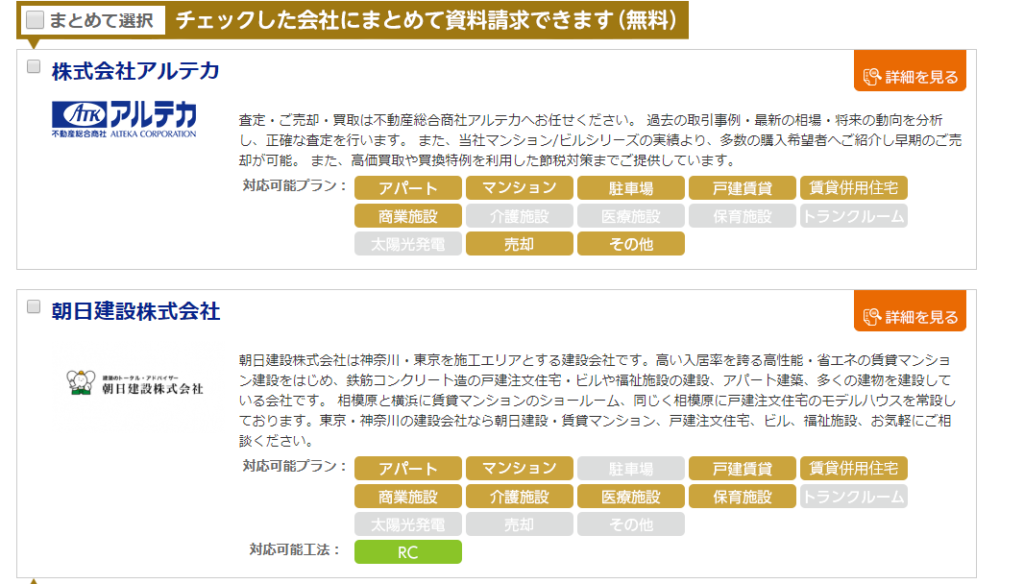
Task: Click the 朝日建設株式会社 company logo
Action: pyautogui.click(x=134, y=382)
